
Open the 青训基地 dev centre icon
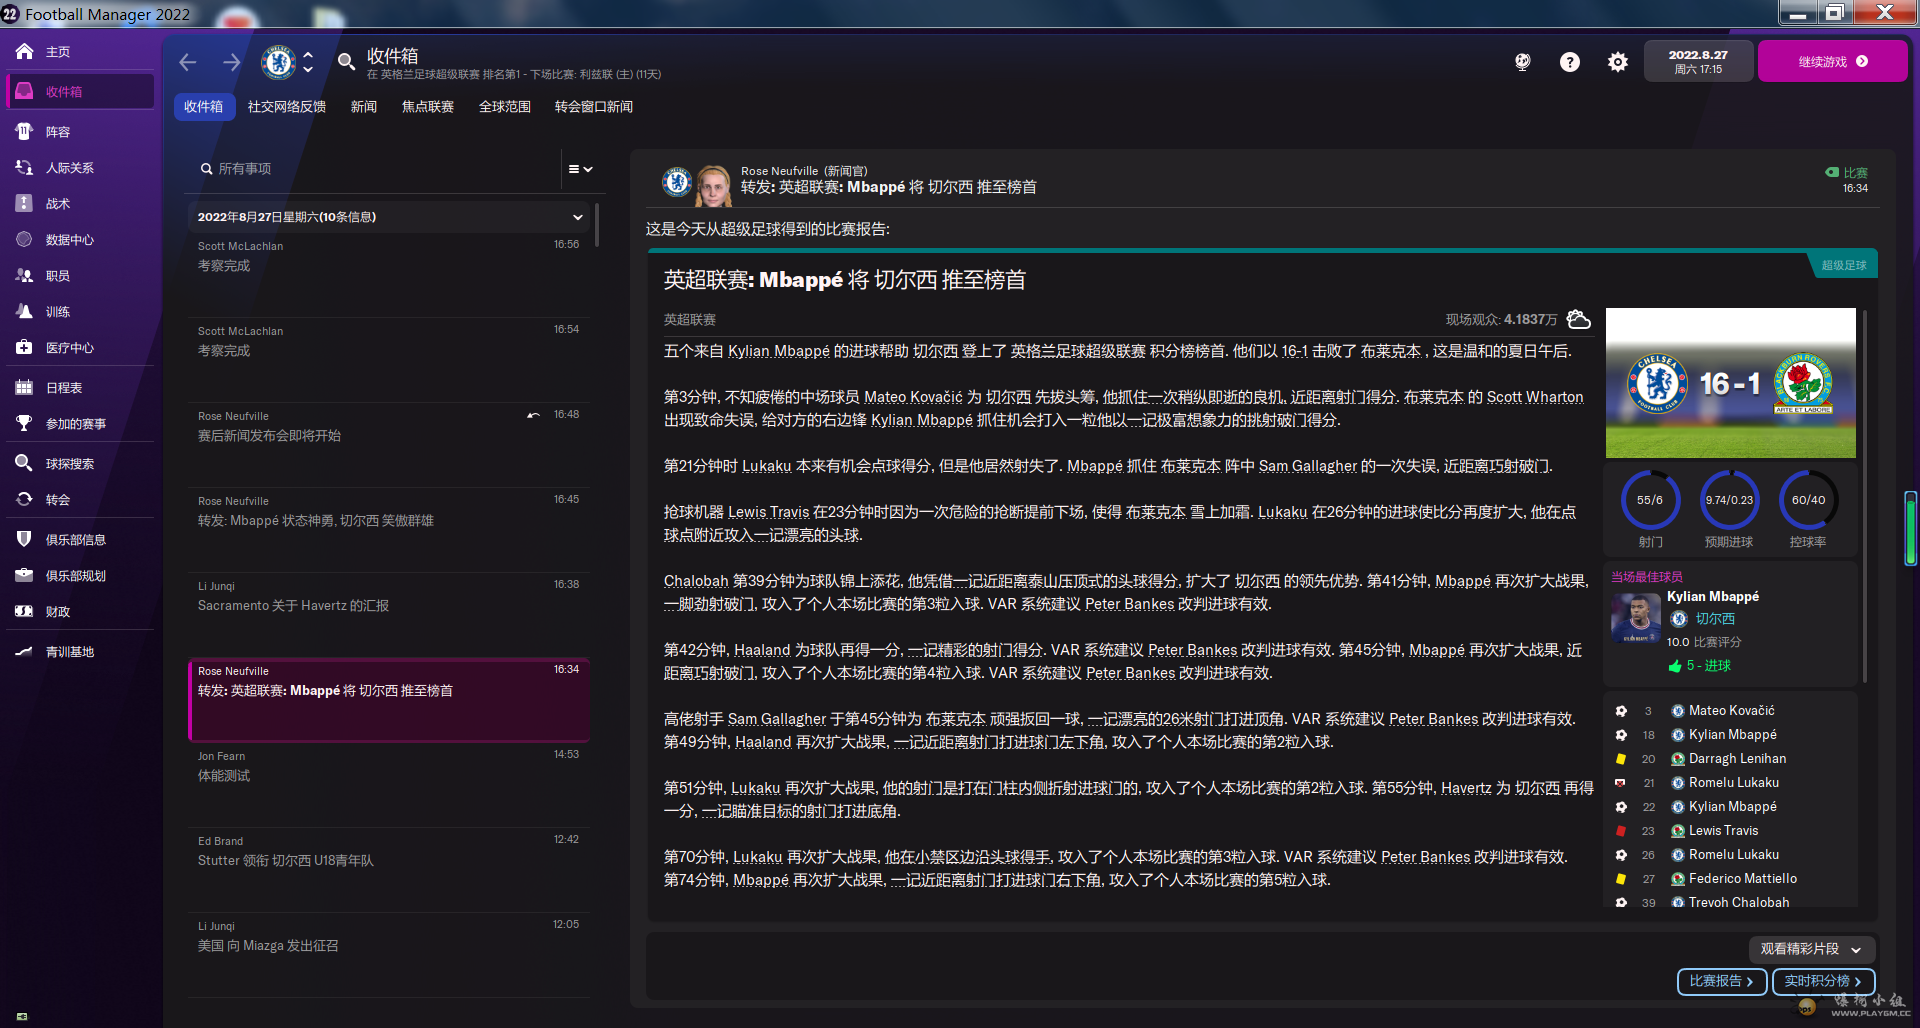24,651
